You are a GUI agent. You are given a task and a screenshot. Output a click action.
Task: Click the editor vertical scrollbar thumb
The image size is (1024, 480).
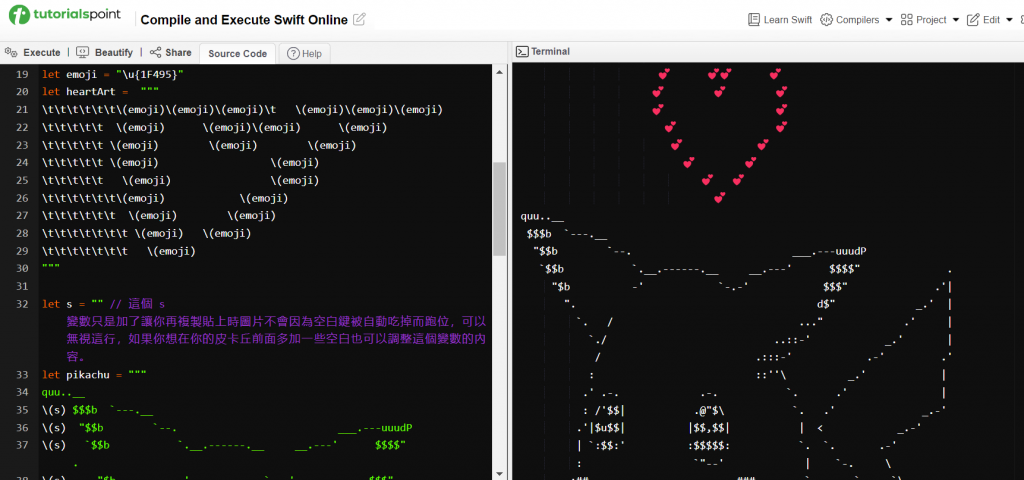click(x=500, y=209)
